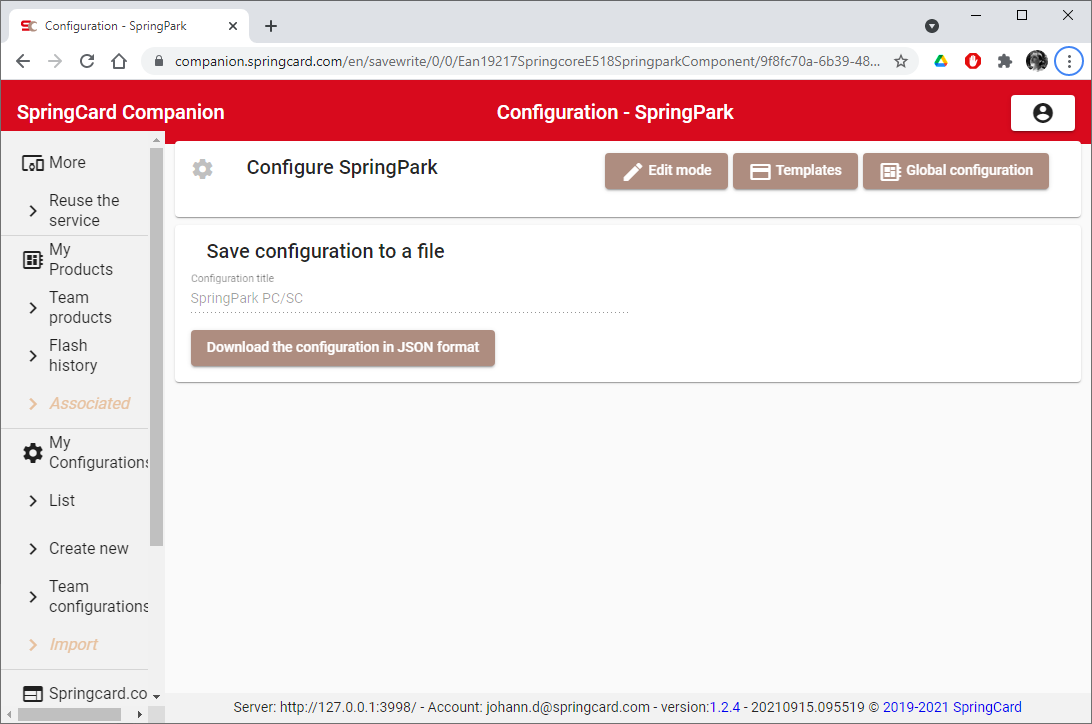Click the red ad blocker extension icon
Image resolution: width=1092 pixels, height=724 pixels.
[x=973, y=60]
